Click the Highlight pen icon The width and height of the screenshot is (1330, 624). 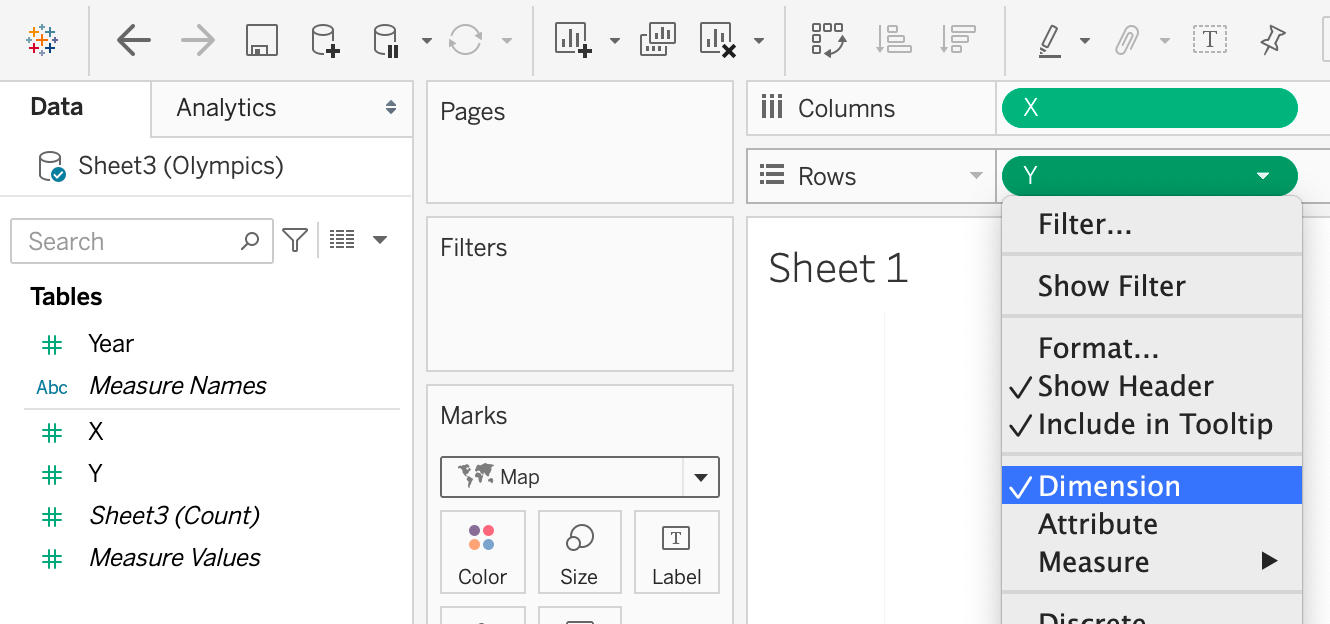[1049, 40]
